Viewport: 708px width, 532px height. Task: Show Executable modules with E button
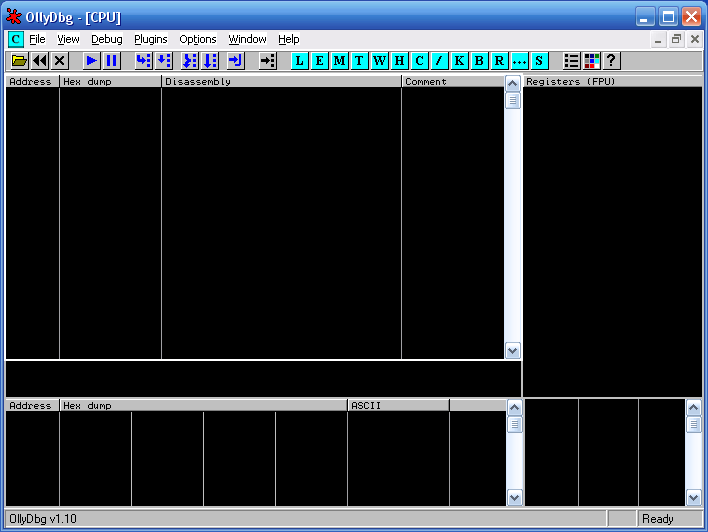click(x=320, y=61)
